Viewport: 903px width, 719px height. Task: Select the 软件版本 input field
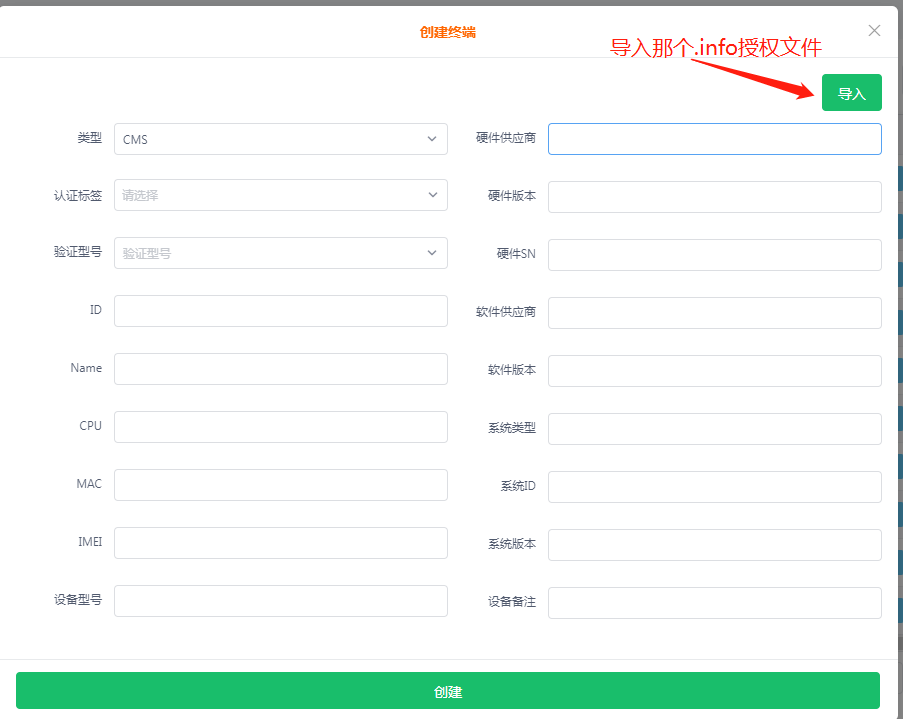[714, 371]
